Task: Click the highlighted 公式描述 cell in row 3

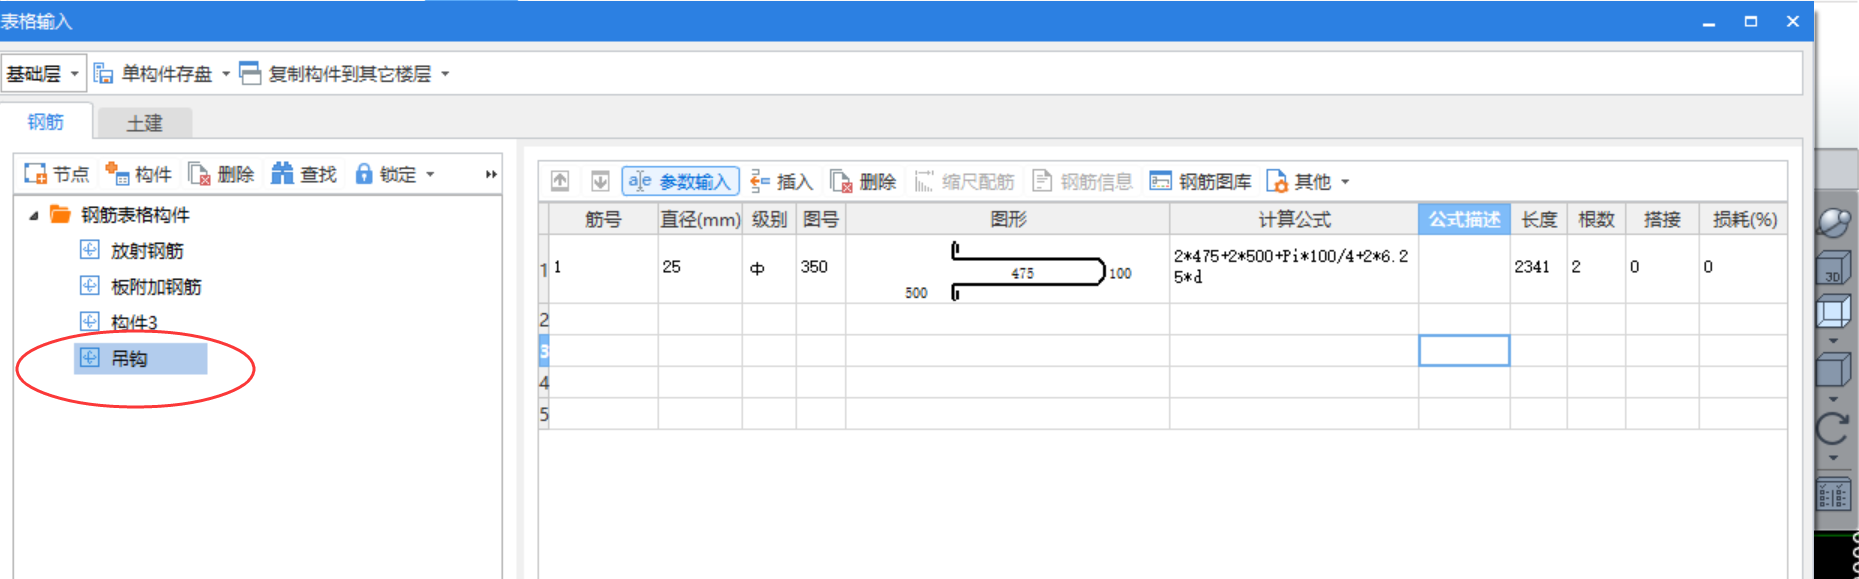Action: (1464, 351)
